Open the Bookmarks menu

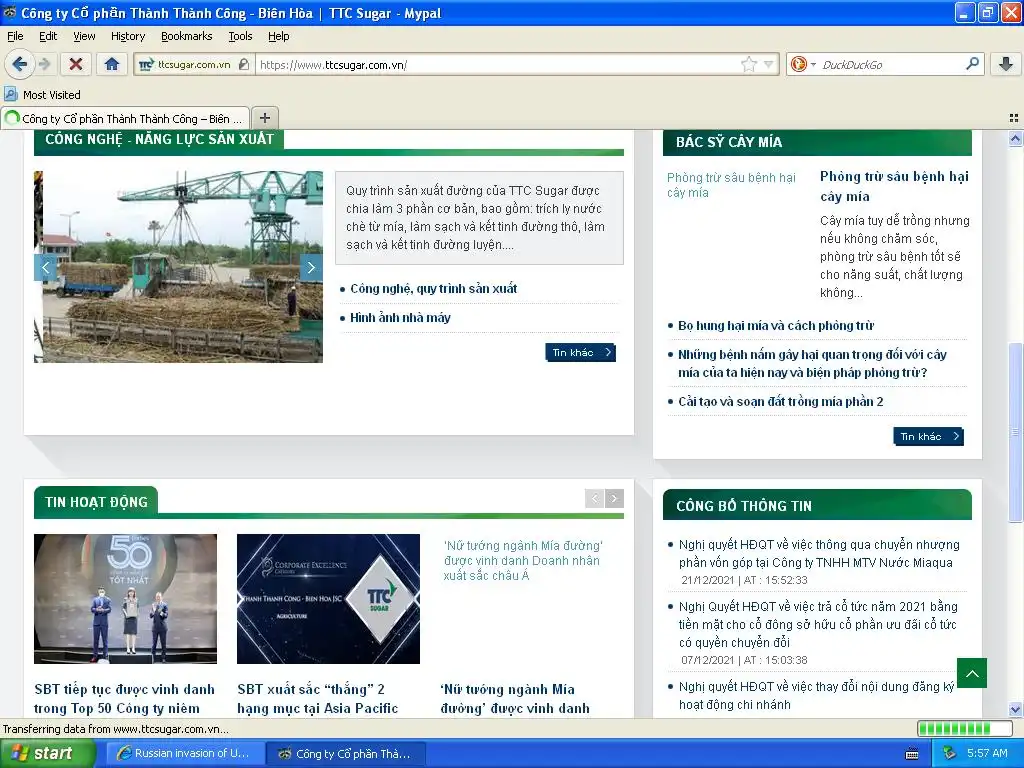[x=187, y=36]
